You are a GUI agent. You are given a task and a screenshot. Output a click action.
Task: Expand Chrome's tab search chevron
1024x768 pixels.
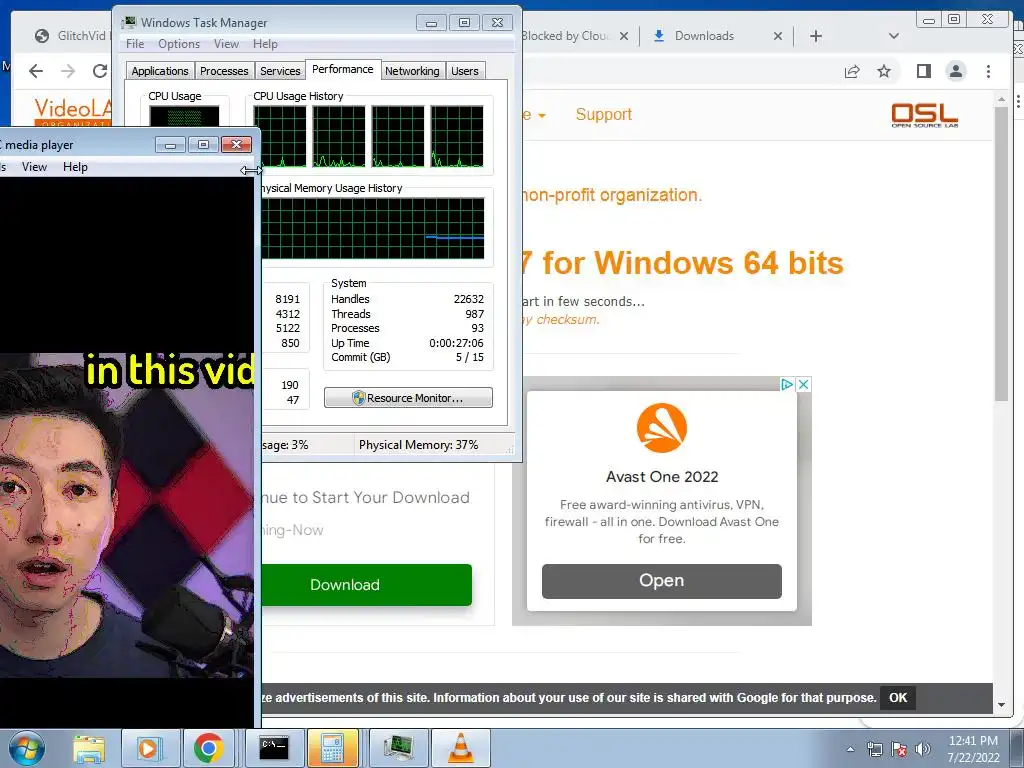tap(894, 36)
